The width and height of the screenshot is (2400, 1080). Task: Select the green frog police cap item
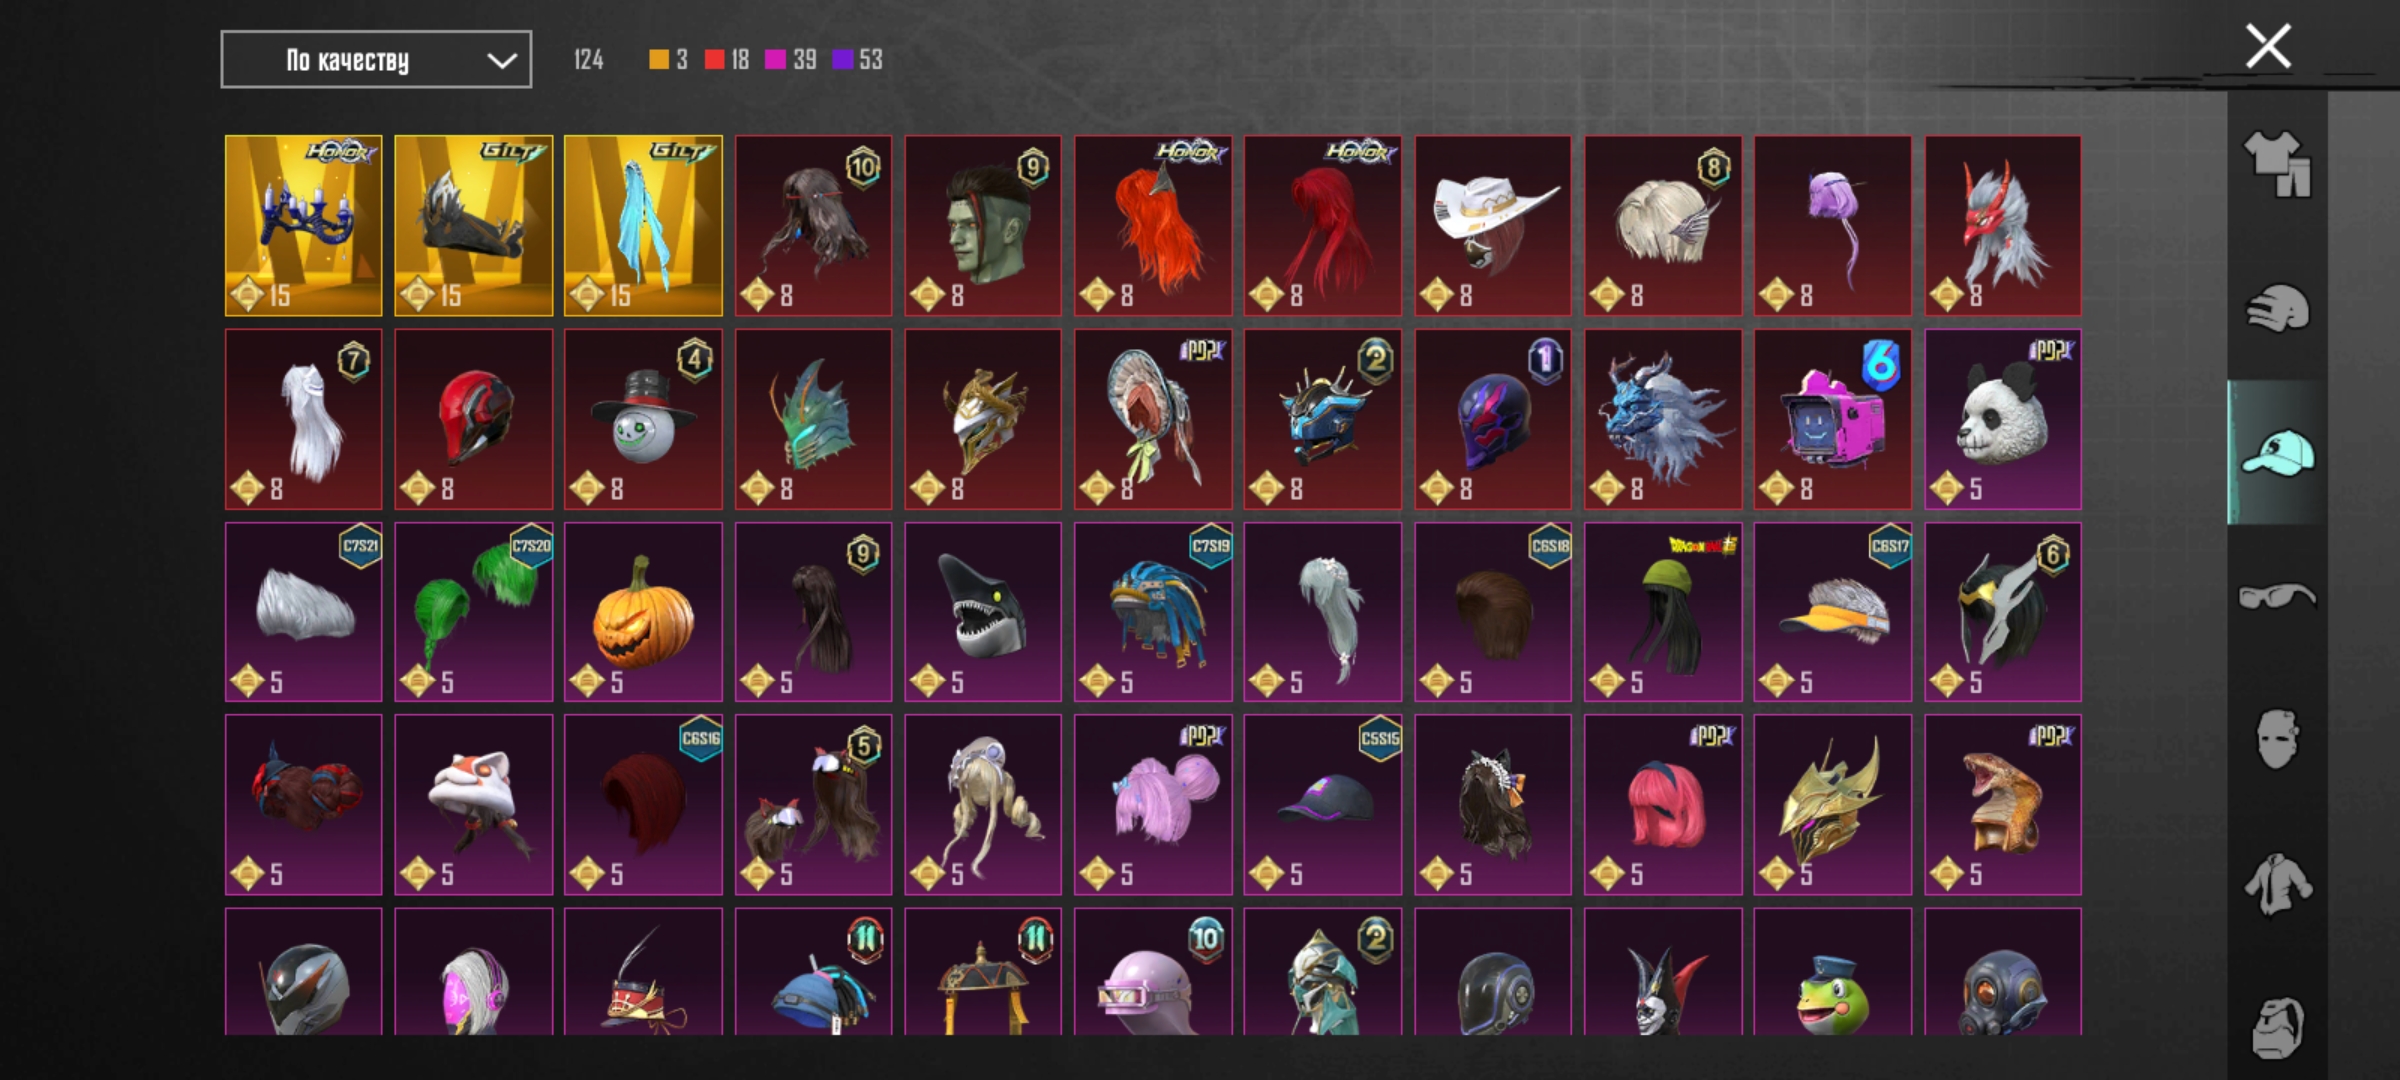1833,971
